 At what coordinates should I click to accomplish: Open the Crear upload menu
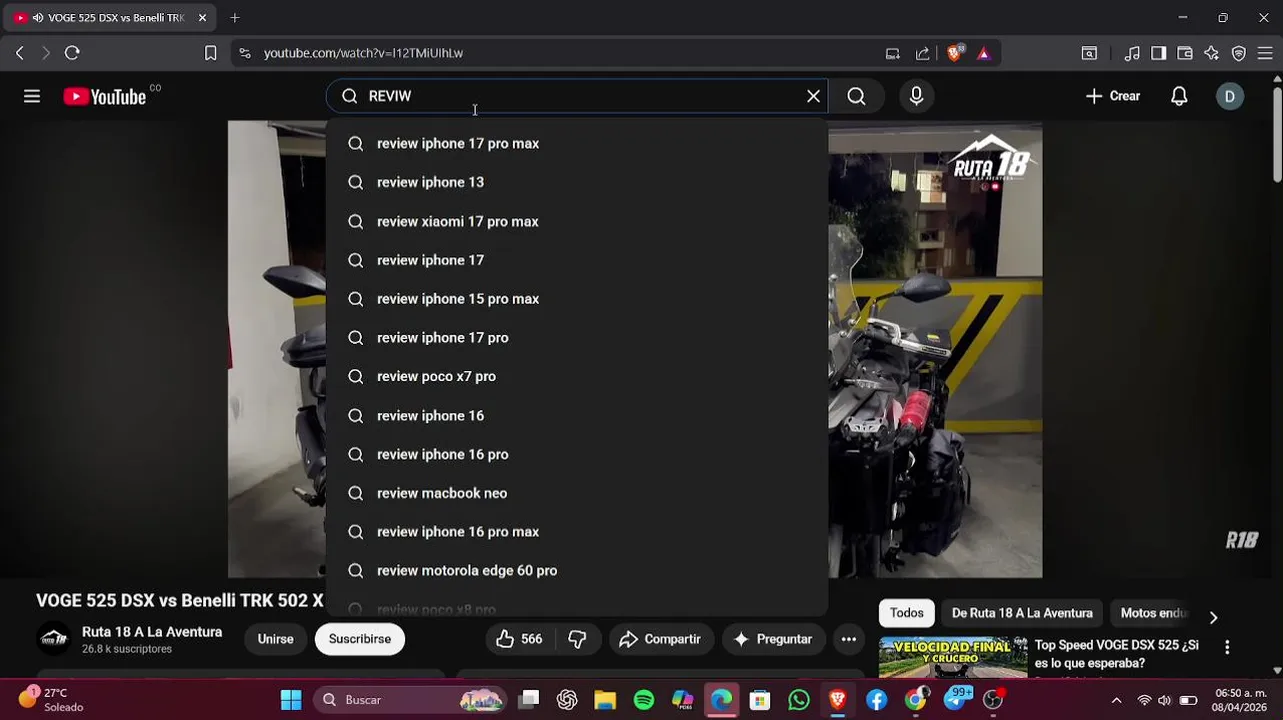pyautogui.click(x=1113, y=96)
